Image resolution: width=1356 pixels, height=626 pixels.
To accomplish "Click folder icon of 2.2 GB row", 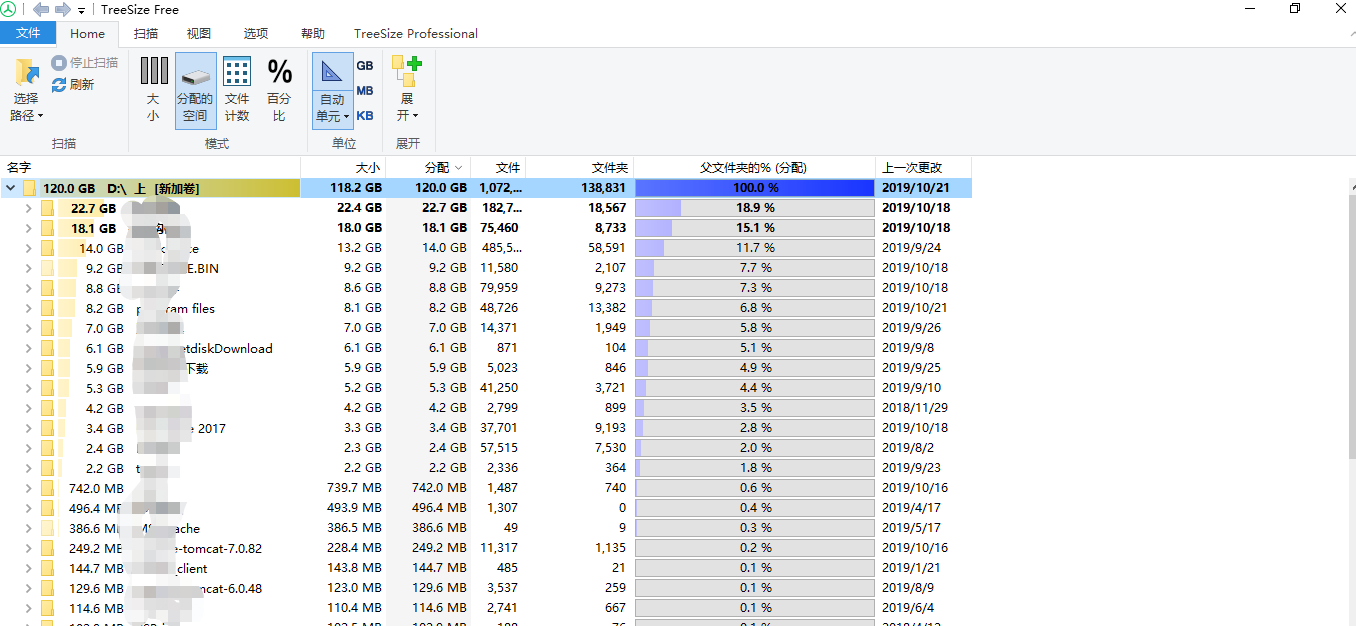I will [47, 468].
